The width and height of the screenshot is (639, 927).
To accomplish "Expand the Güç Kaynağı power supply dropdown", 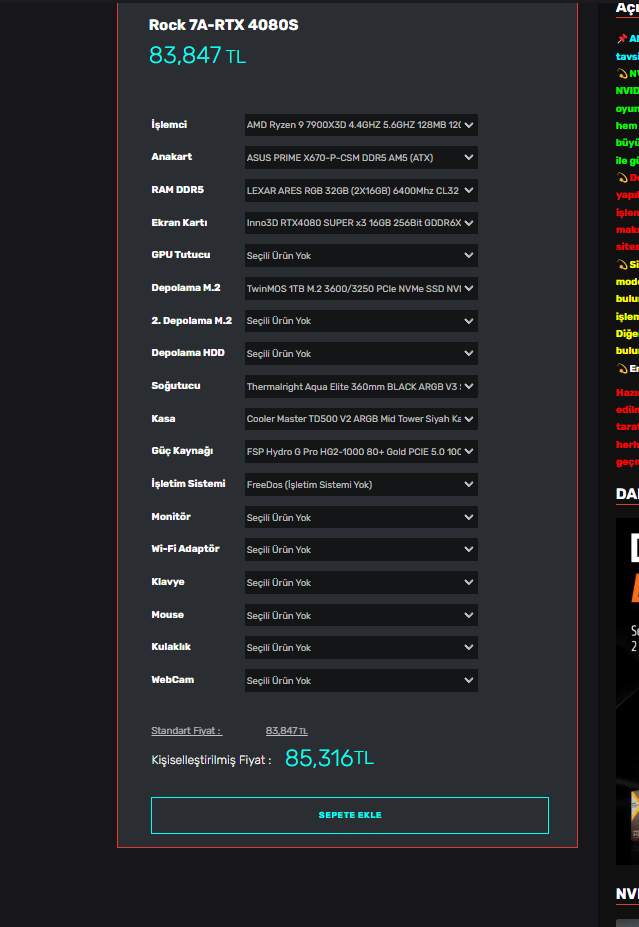I will point(361,452).
